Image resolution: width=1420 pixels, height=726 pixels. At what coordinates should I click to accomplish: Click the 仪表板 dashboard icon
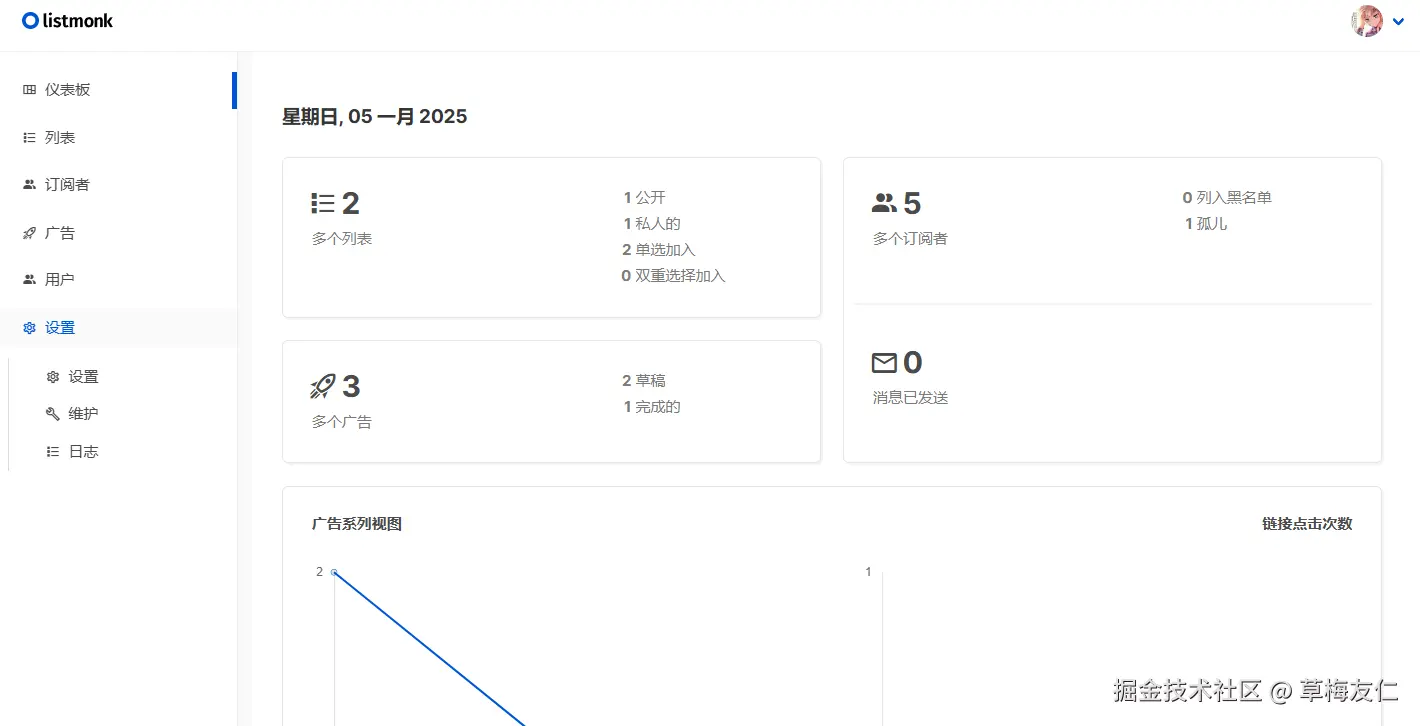(29, 90)
